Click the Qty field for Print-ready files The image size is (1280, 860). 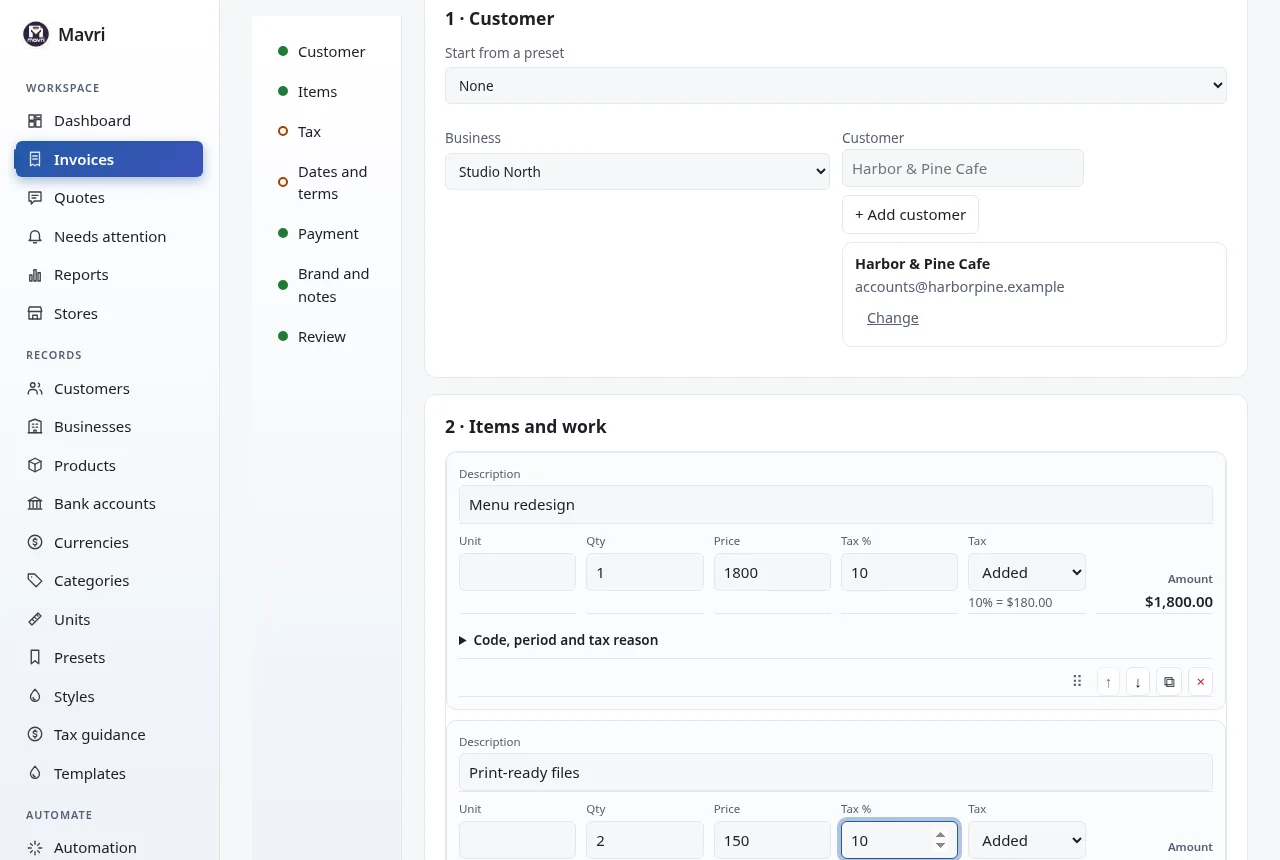(x=645, y=841)
